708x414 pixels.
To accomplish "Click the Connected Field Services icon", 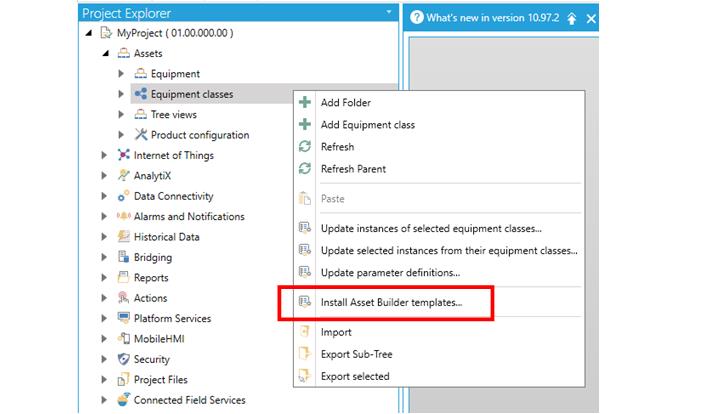I will [x=124, y=400].
